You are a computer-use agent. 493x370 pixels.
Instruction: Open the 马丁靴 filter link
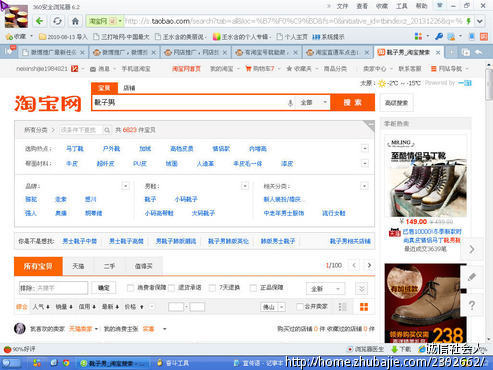click(x=75, y=149)
